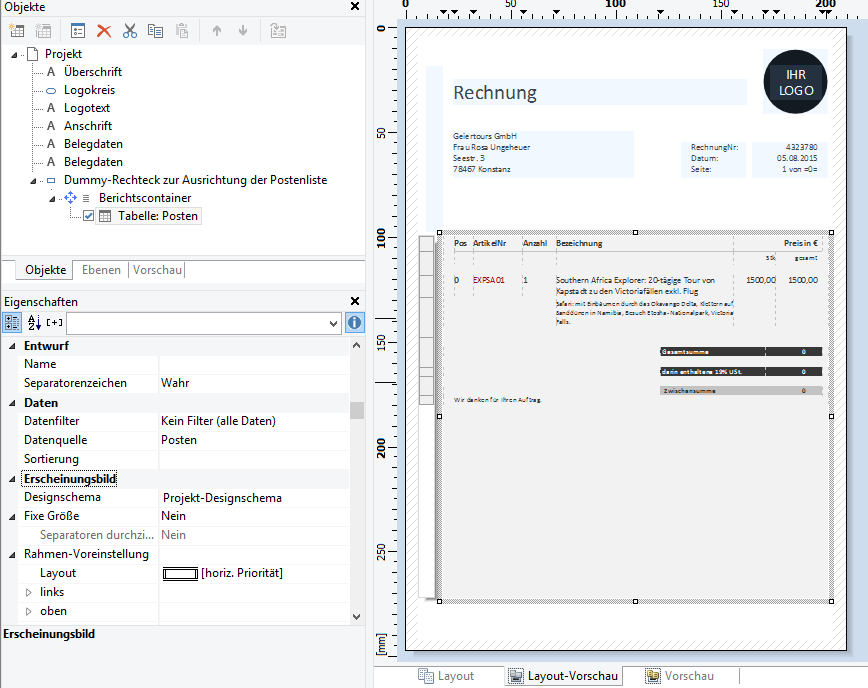Click the Datenfilter value field
The width and height of the screenshot is (868, 688).
point(254,421)
